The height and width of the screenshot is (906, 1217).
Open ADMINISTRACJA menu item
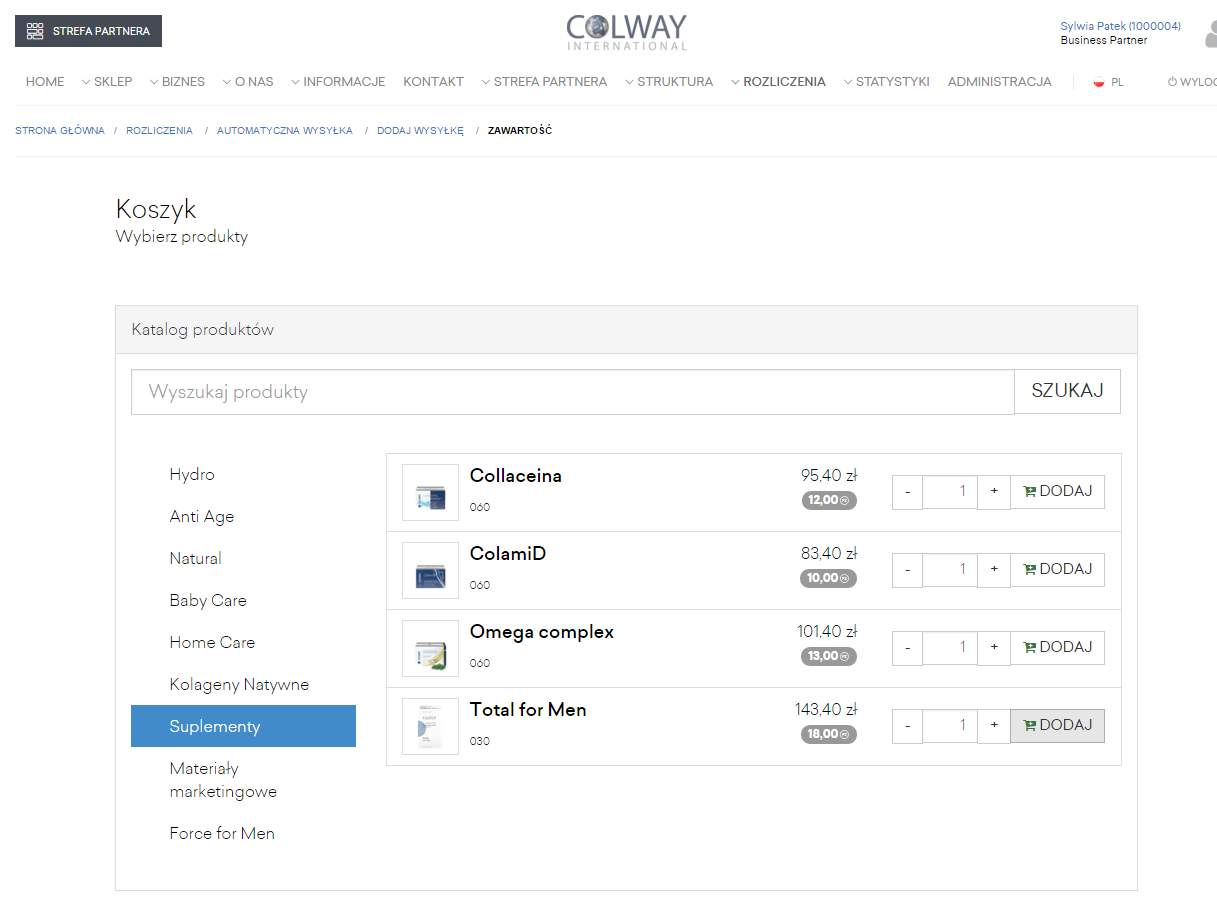(x=1000, y=82)
